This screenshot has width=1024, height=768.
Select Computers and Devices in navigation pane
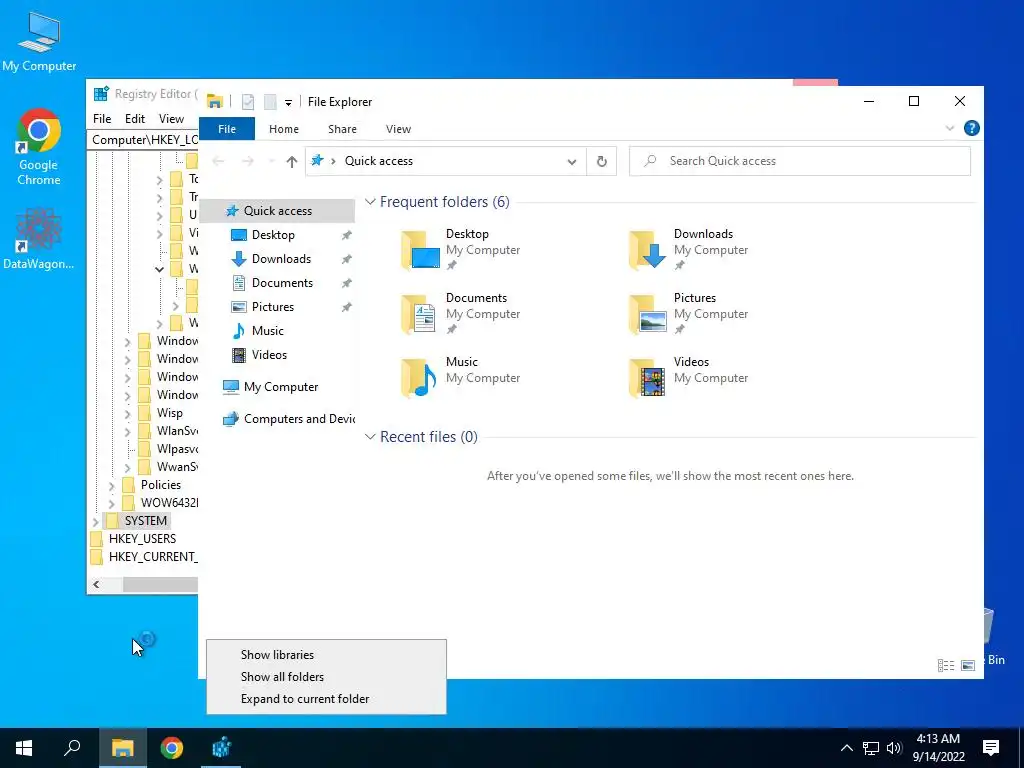[299, 419]
